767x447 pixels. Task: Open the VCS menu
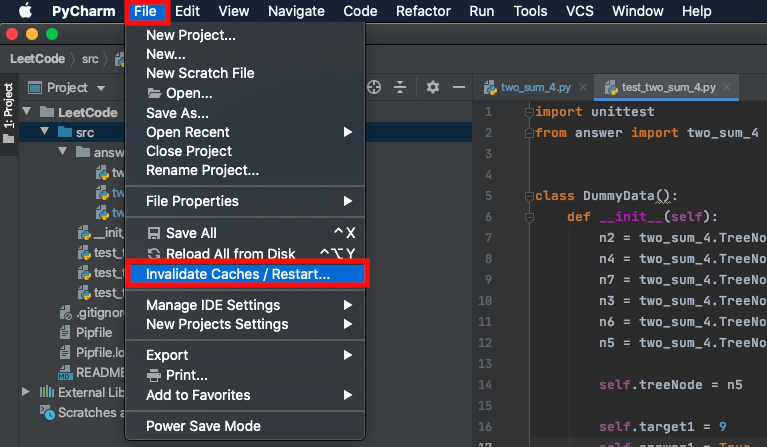pyautogui.click(x=580, y=11)
